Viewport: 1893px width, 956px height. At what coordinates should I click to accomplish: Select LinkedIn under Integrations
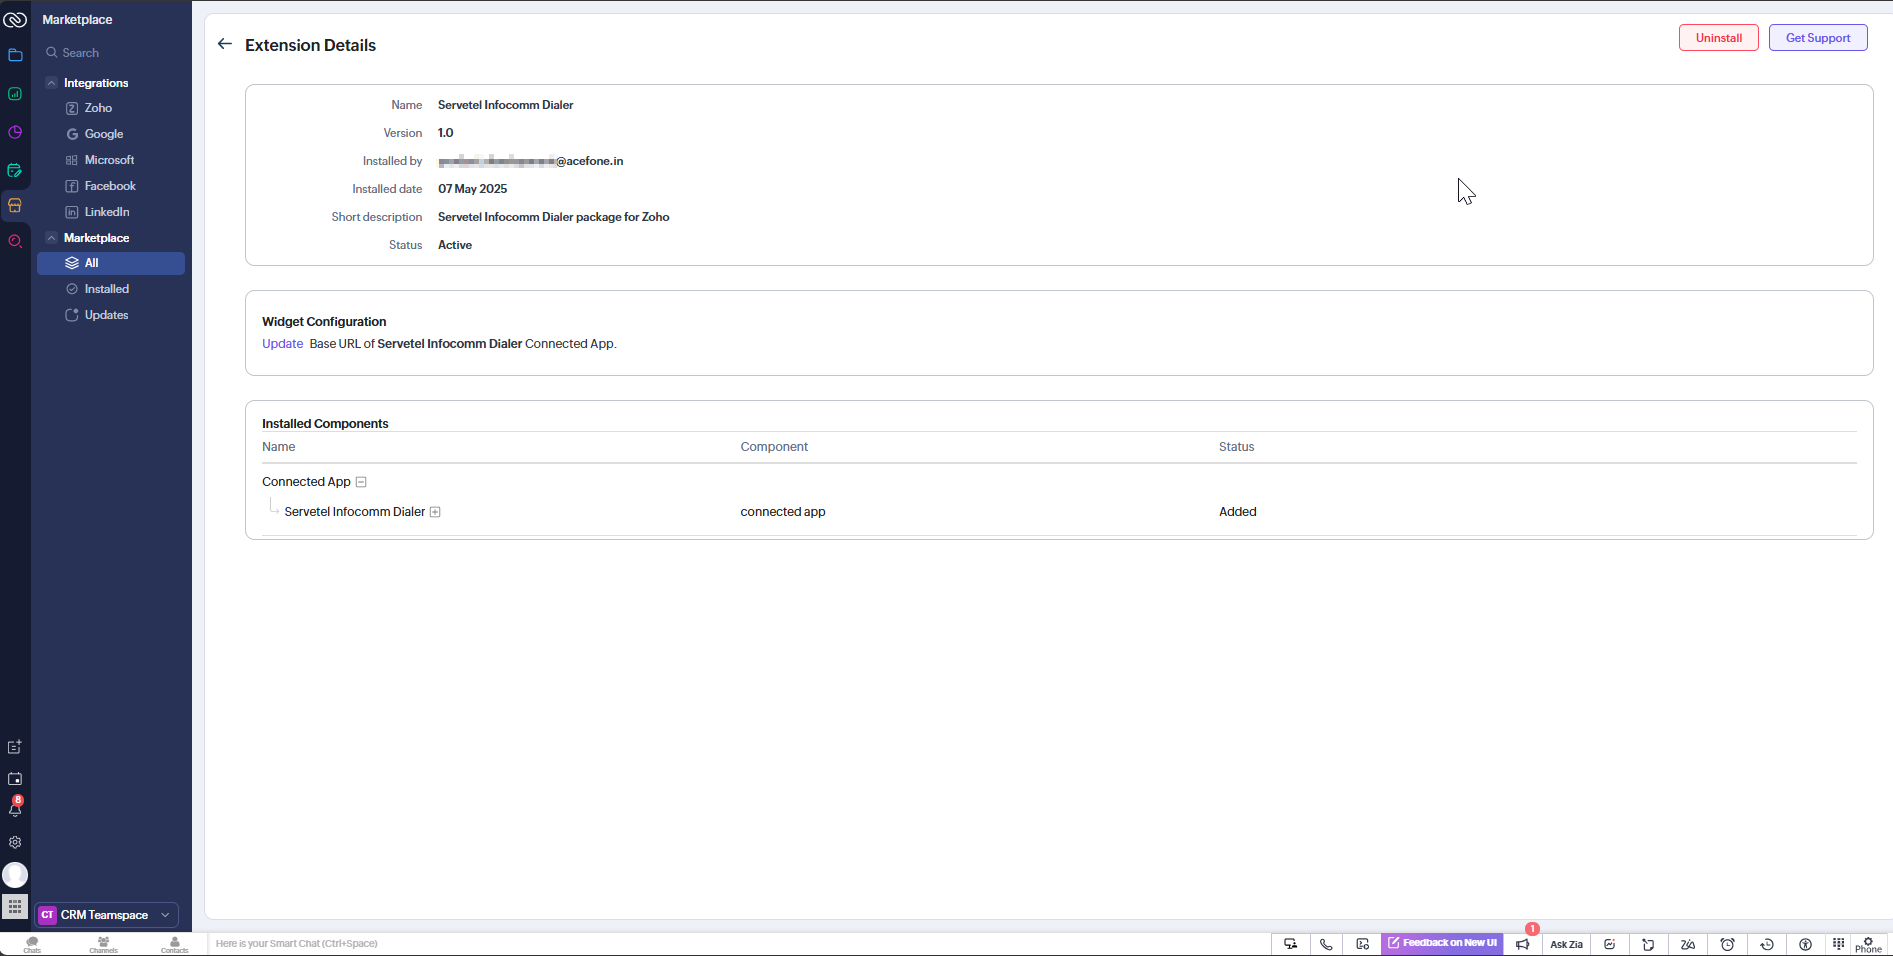click(107, 212)
